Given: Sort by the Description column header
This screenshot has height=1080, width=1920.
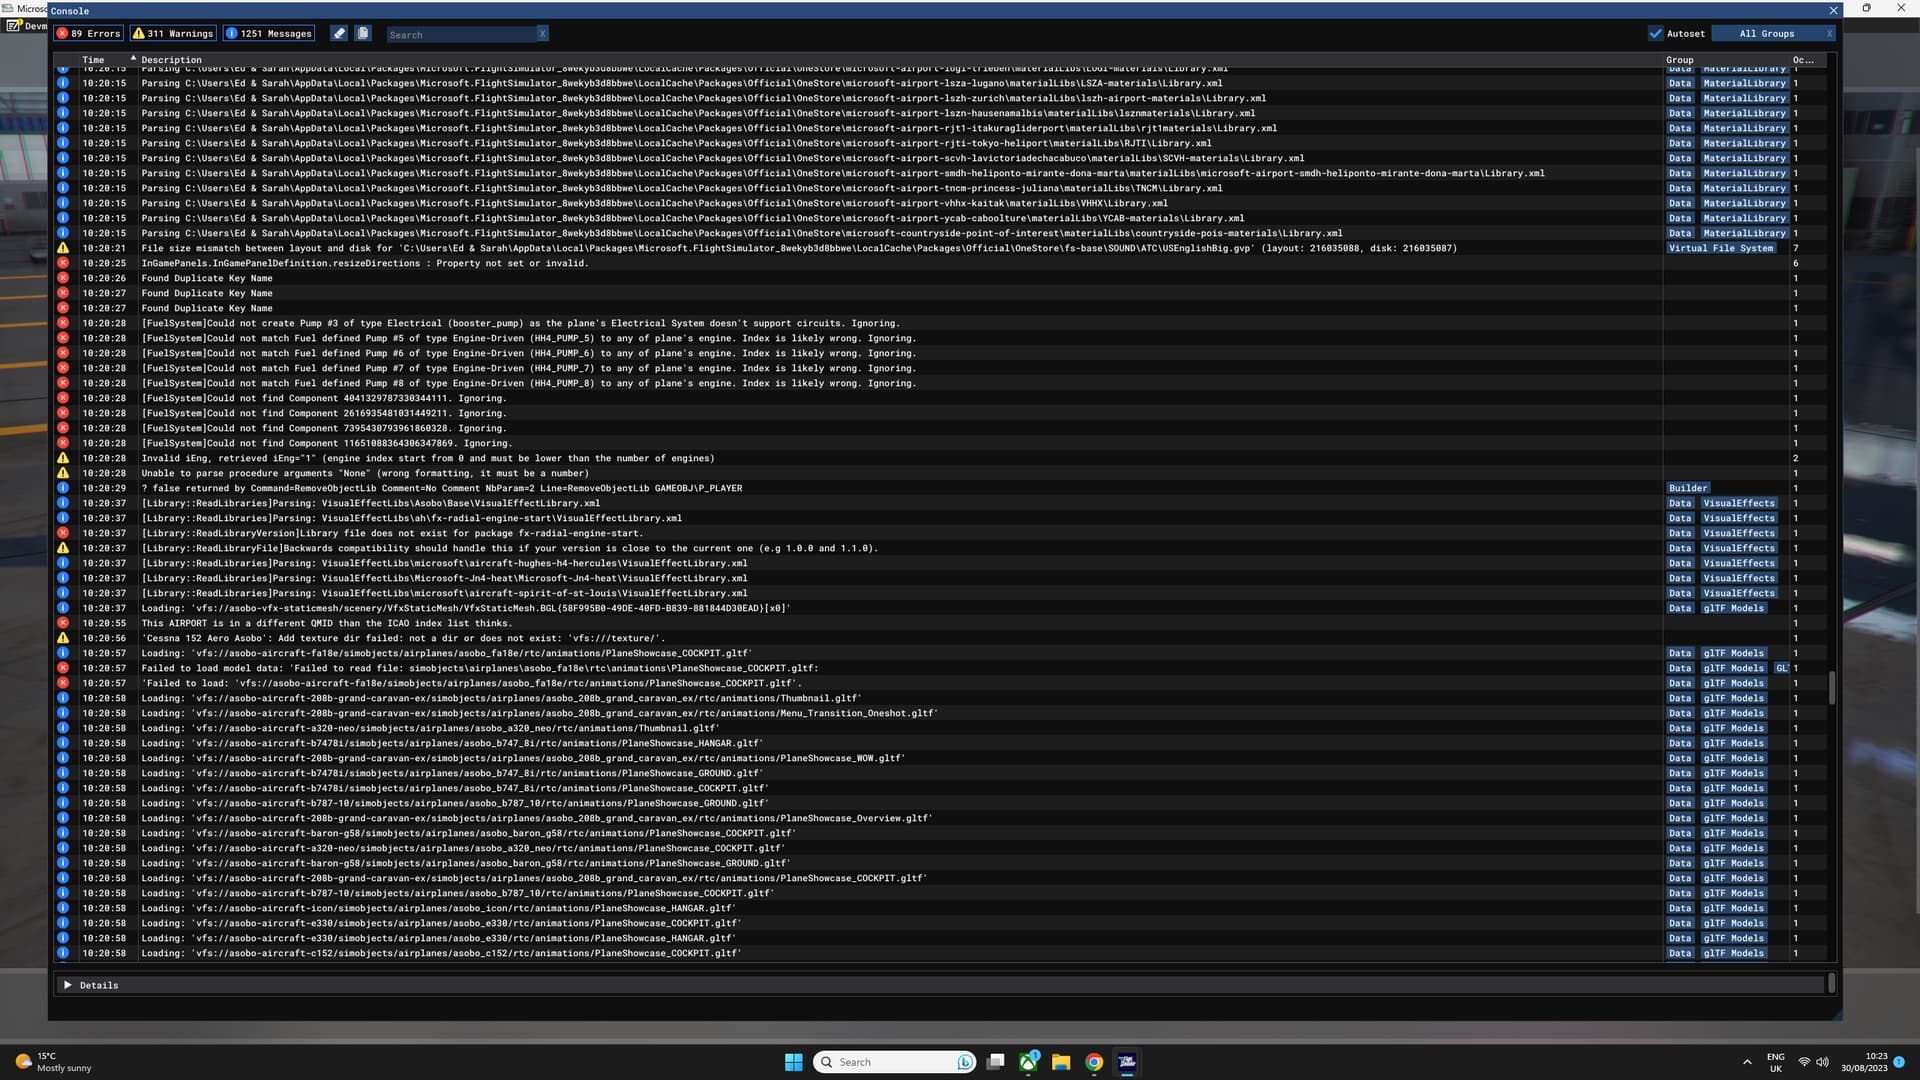Looking at the screenshot, I should click(x=171, y=60).
